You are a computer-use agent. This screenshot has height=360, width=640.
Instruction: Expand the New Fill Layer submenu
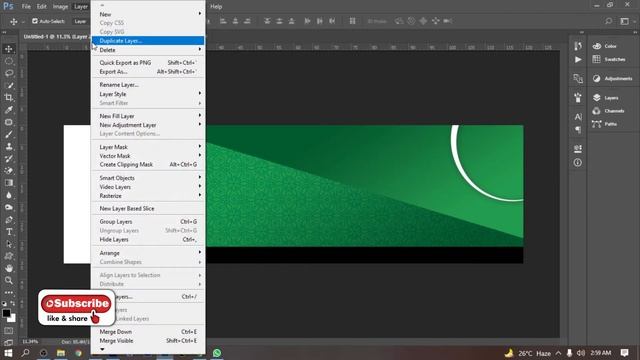pos(148,116)
